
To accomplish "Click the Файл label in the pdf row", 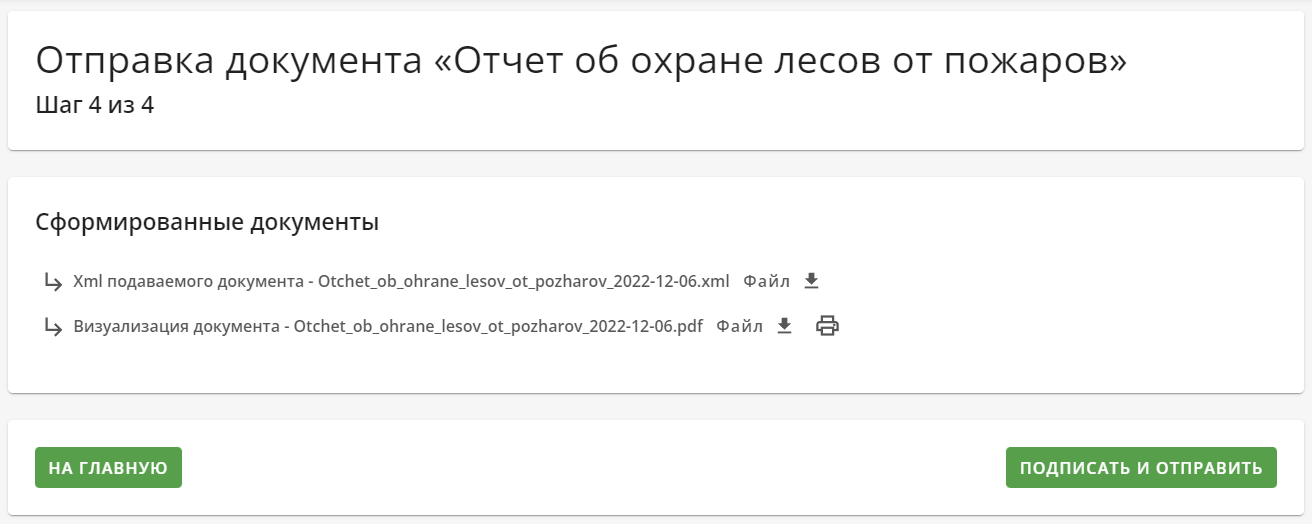I will [x=739, y=327].
